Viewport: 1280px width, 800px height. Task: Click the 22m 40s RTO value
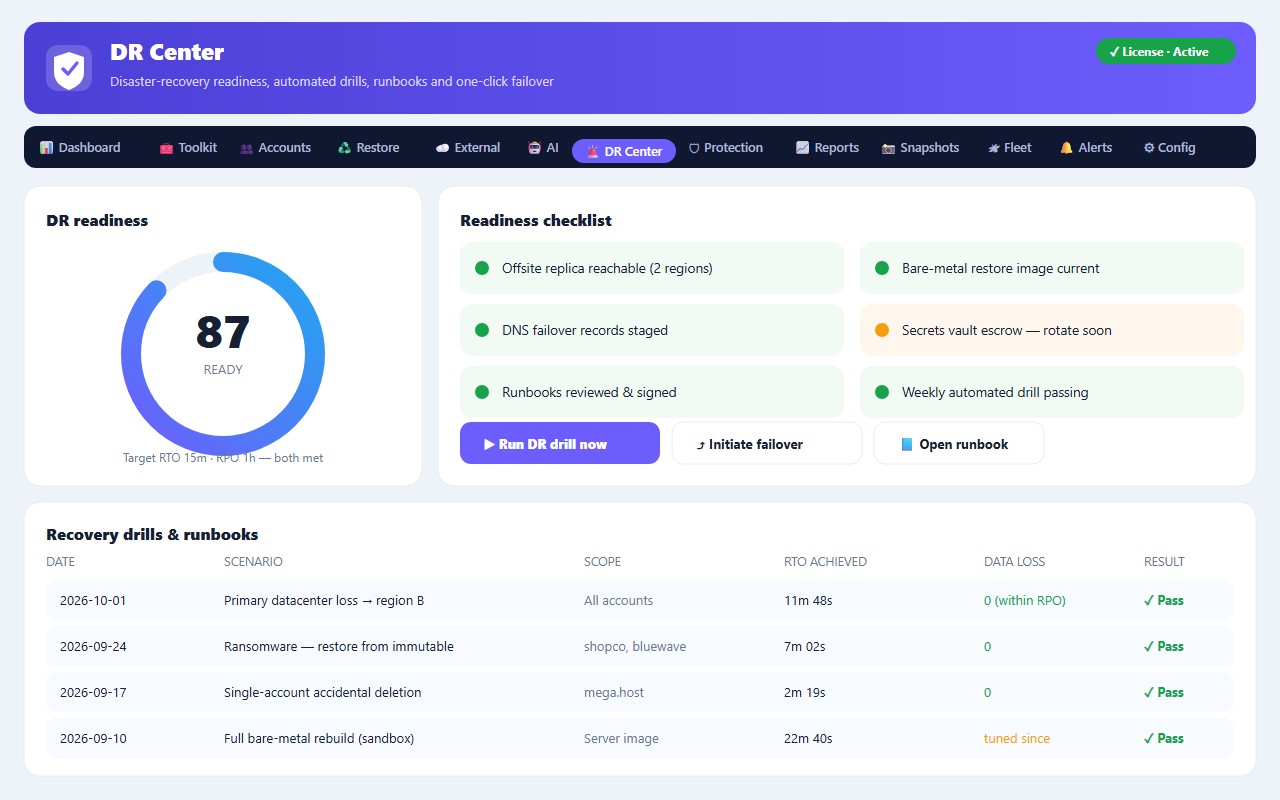pos(808,739)
